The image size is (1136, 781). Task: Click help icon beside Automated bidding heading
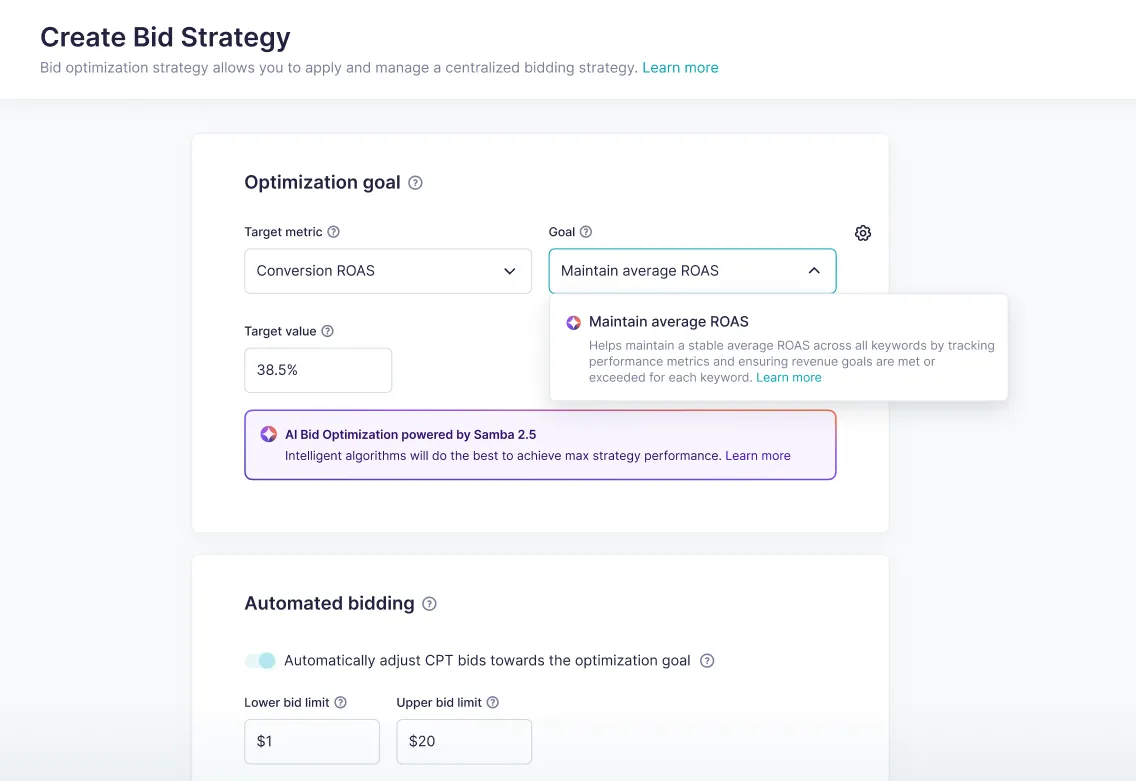pyautogui.click(x=430, y=604)
